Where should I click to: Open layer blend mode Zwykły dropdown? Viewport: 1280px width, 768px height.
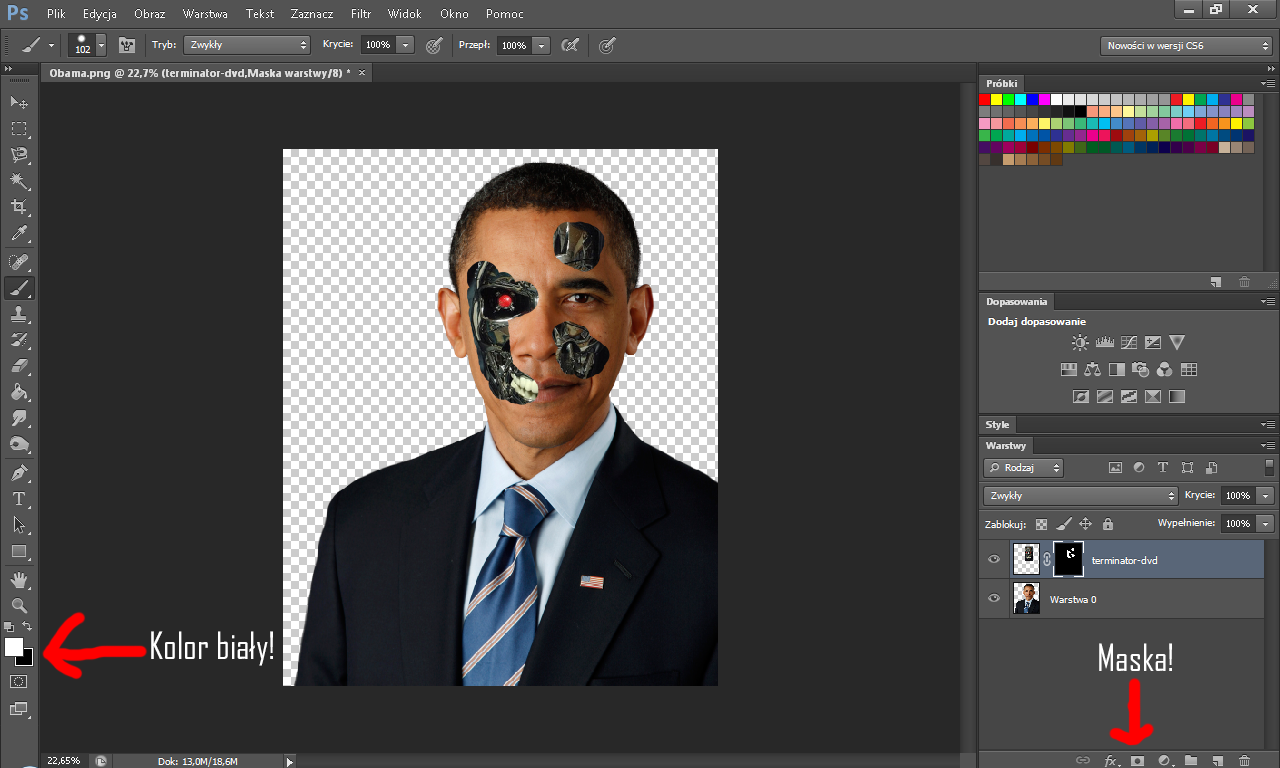click(x=1081, y=495)
